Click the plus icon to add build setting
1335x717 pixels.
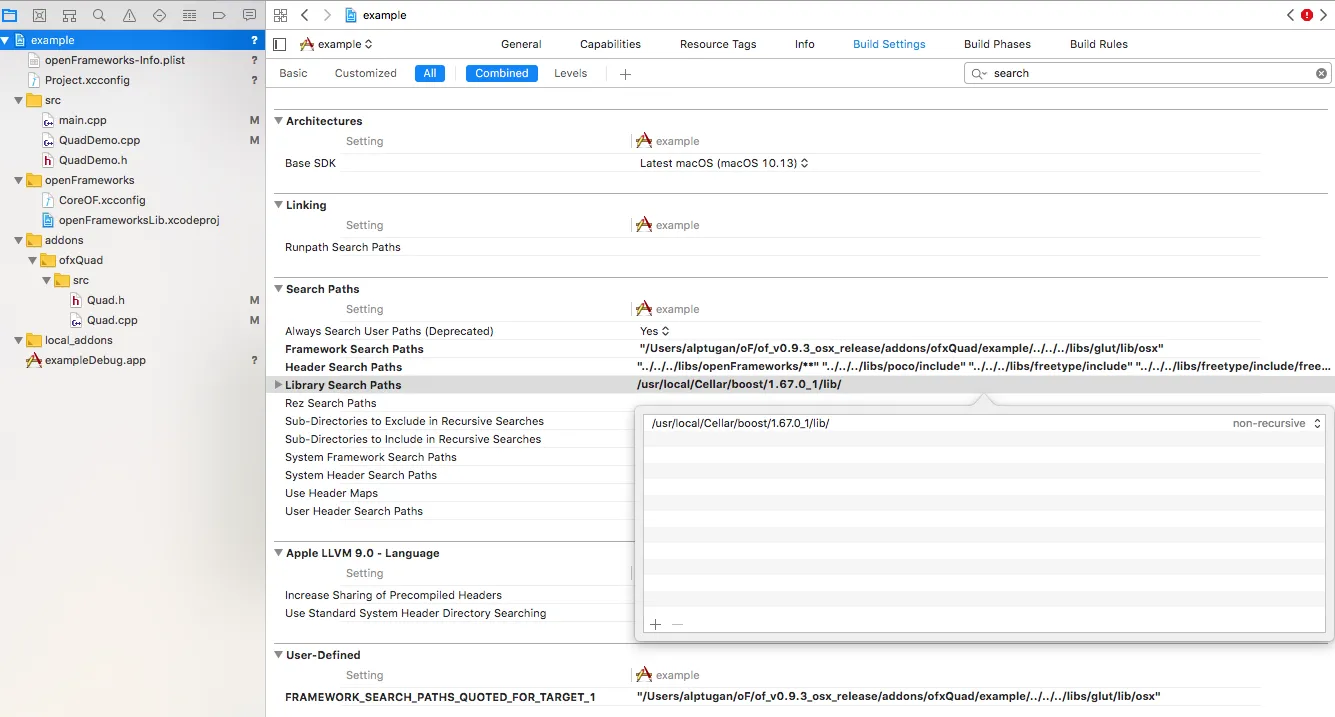coord(625,74)
